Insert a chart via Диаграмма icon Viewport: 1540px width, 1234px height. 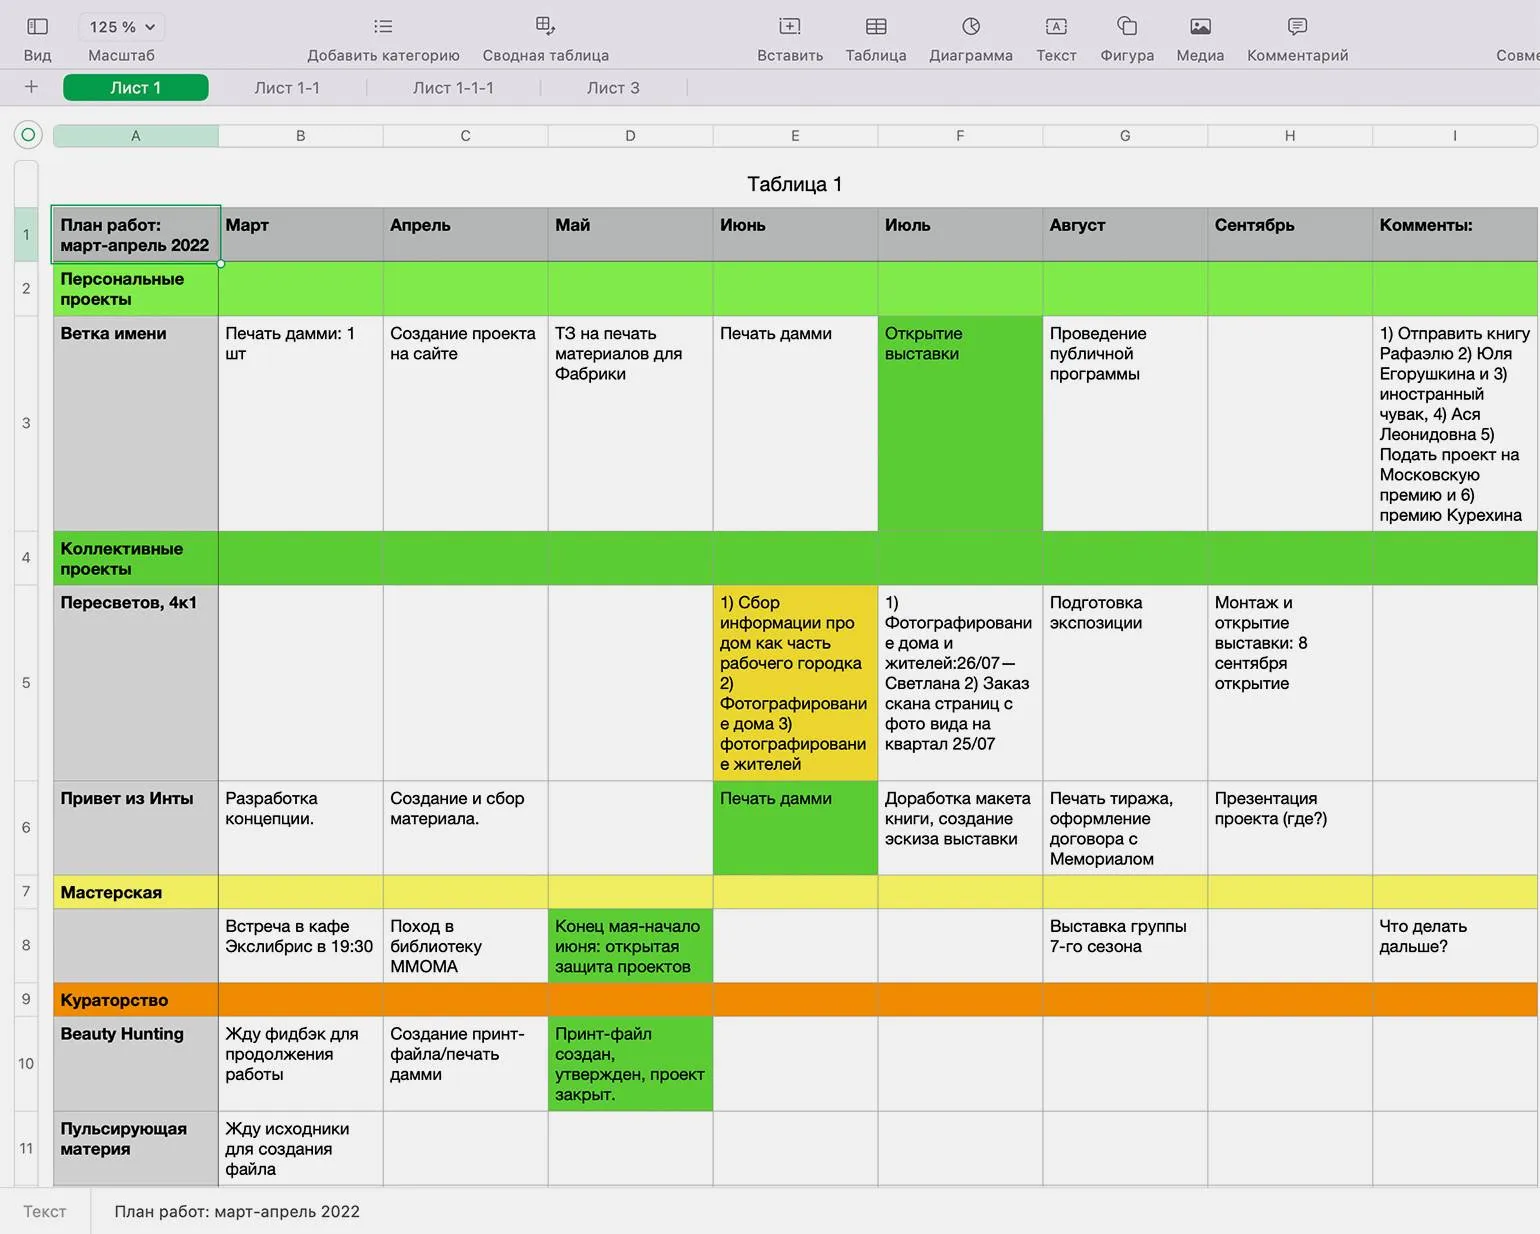[970, 27]
